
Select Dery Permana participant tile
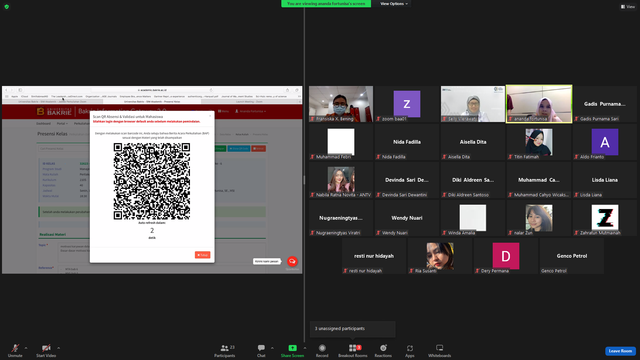(506, 256)
